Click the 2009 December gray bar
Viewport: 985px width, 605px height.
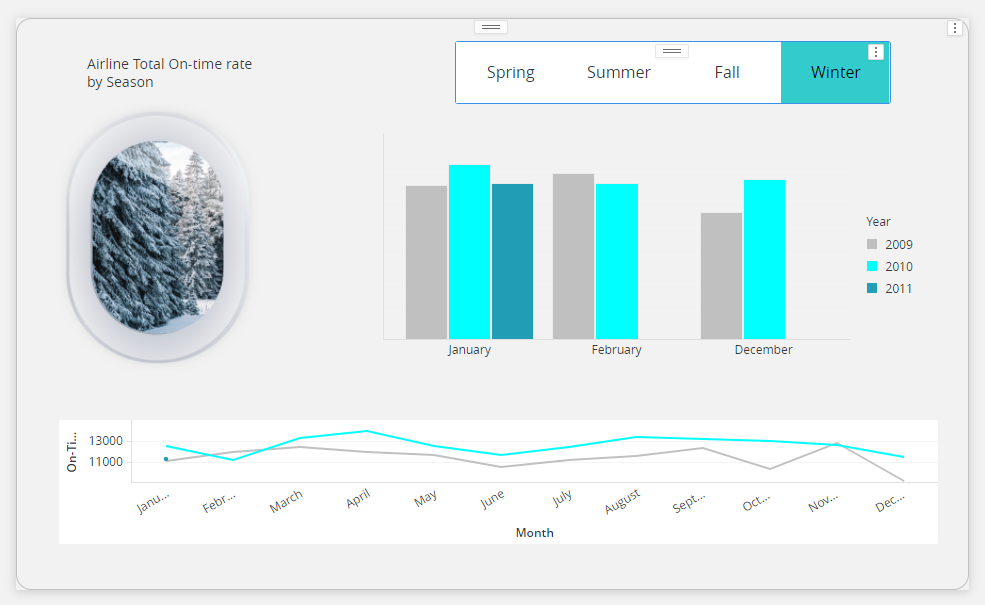coord(721,276)
